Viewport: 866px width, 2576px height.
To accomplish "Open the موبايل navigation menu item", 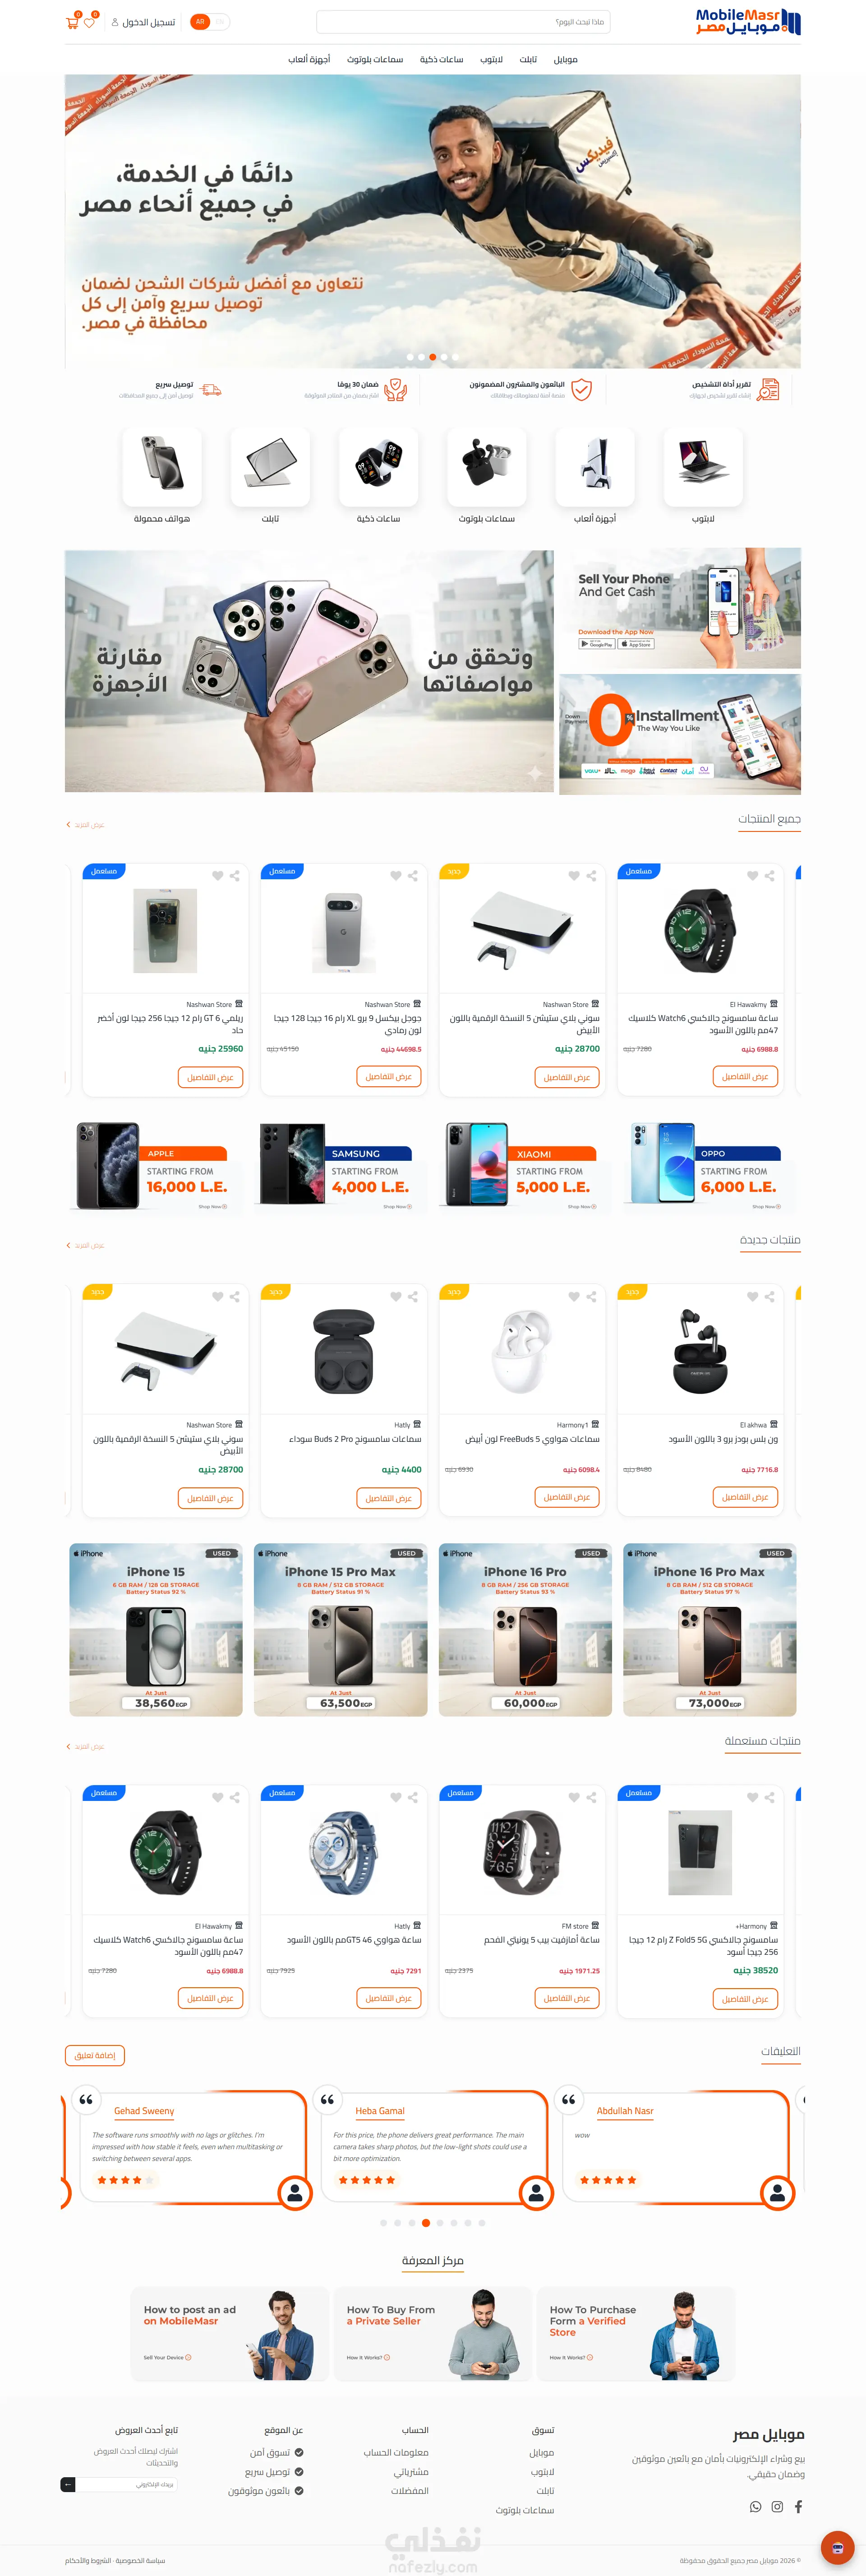I will (565, 60).
